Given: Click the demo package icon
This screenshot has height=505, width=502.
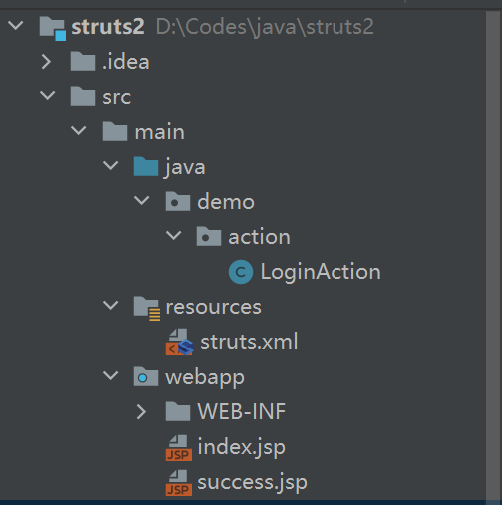Looking at the screenshot, I should [178, 201].
